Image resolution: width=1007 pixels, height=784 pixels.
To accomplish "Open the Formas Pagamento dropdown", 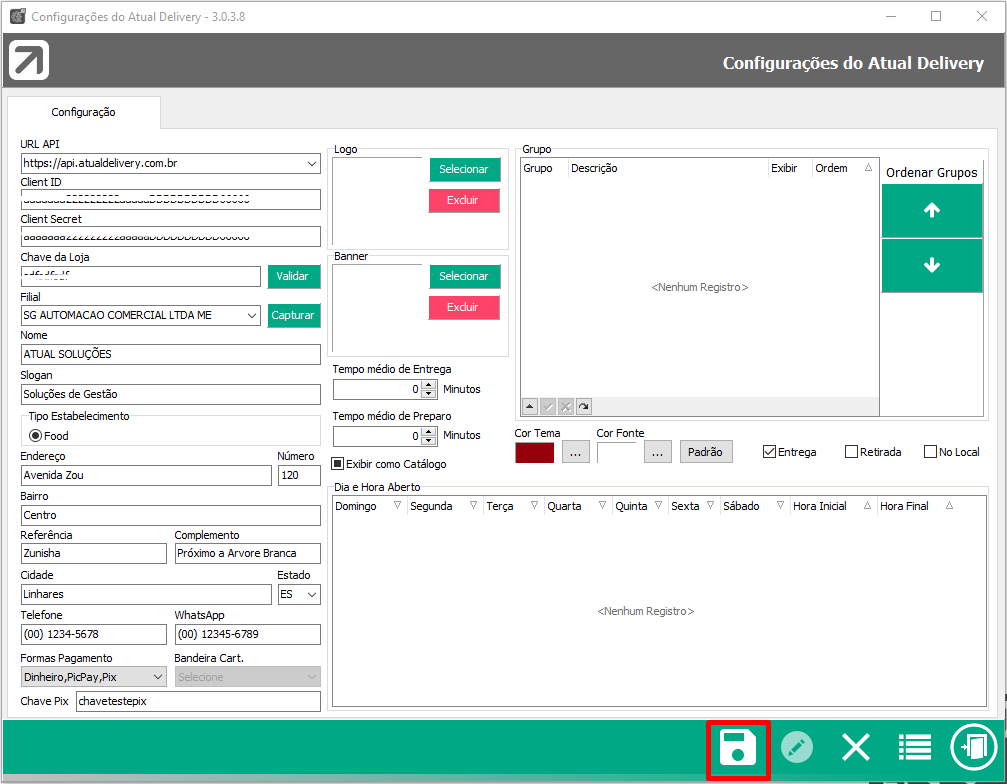I will [157, 677].
